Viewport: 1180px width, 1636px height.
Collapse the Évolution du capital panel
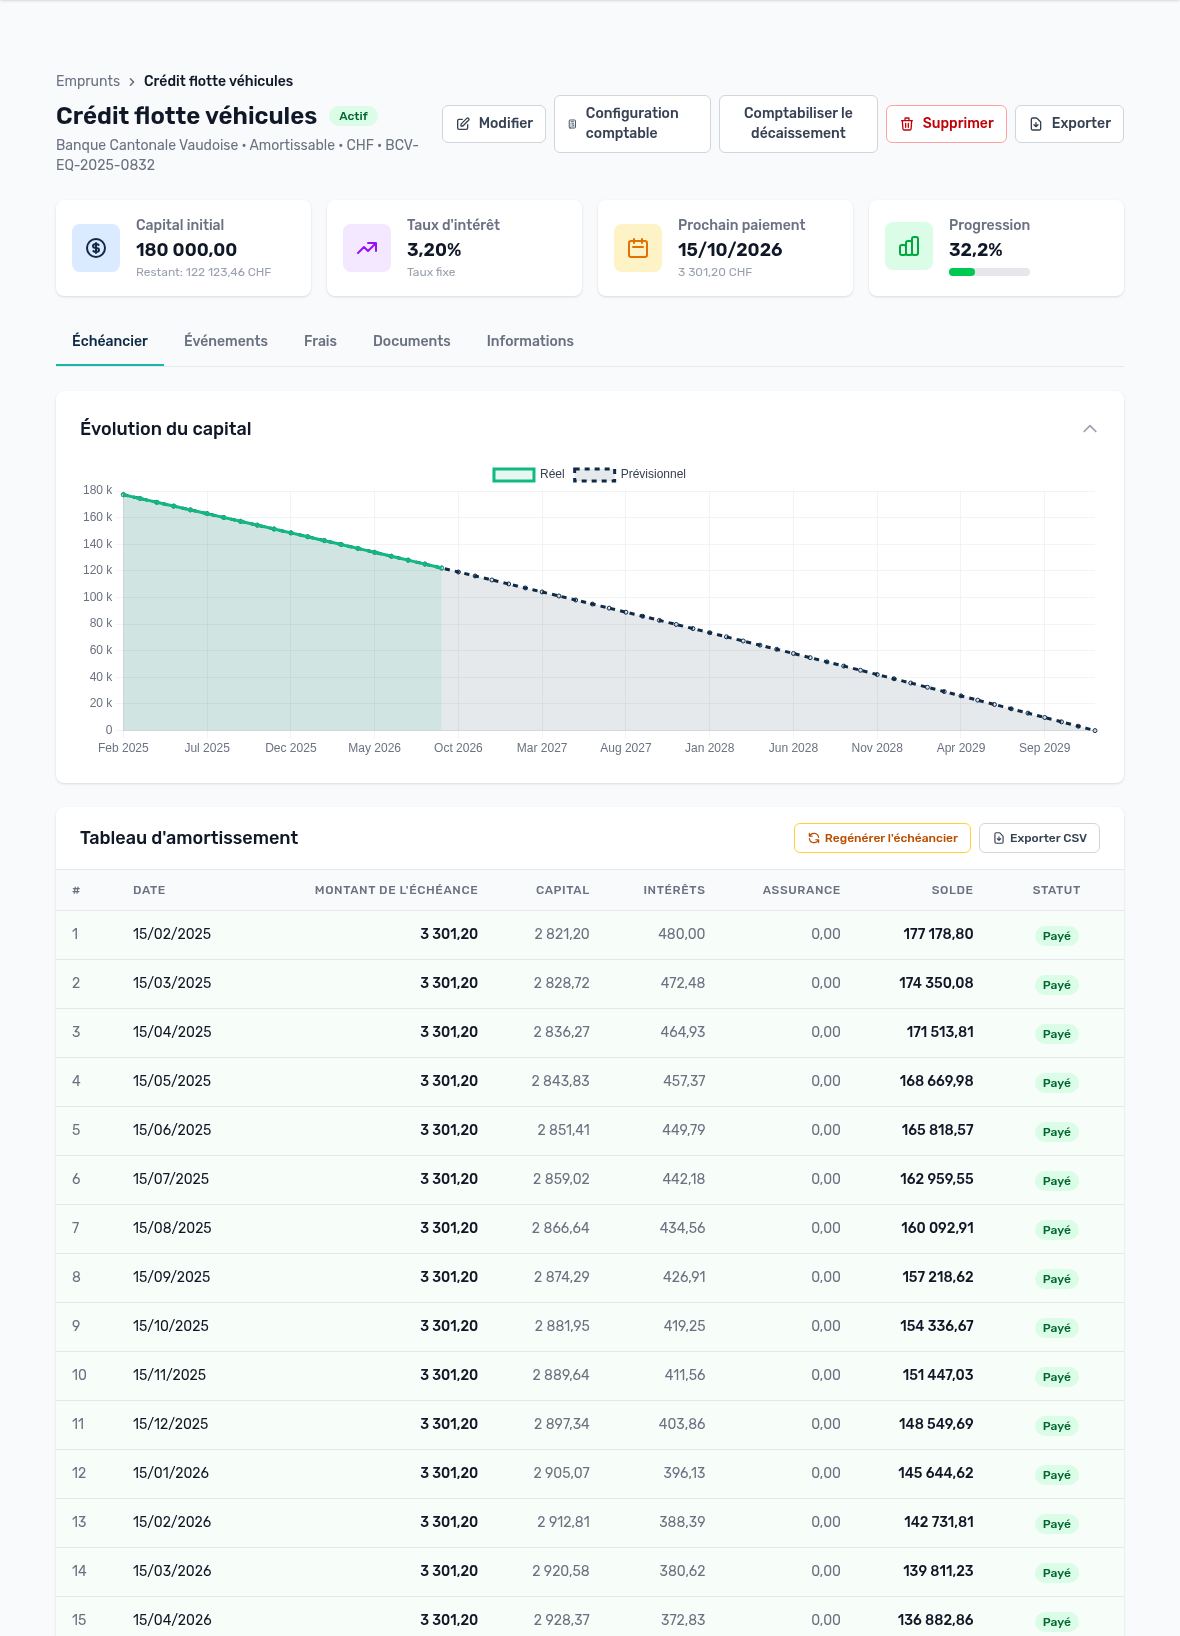[1090, 429]
